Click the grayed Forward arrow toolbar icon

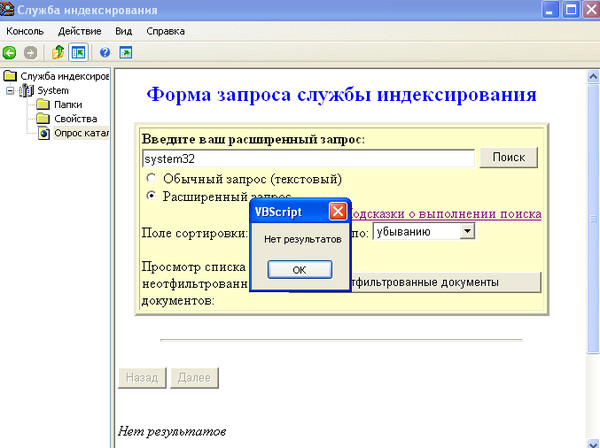point(31,52)
